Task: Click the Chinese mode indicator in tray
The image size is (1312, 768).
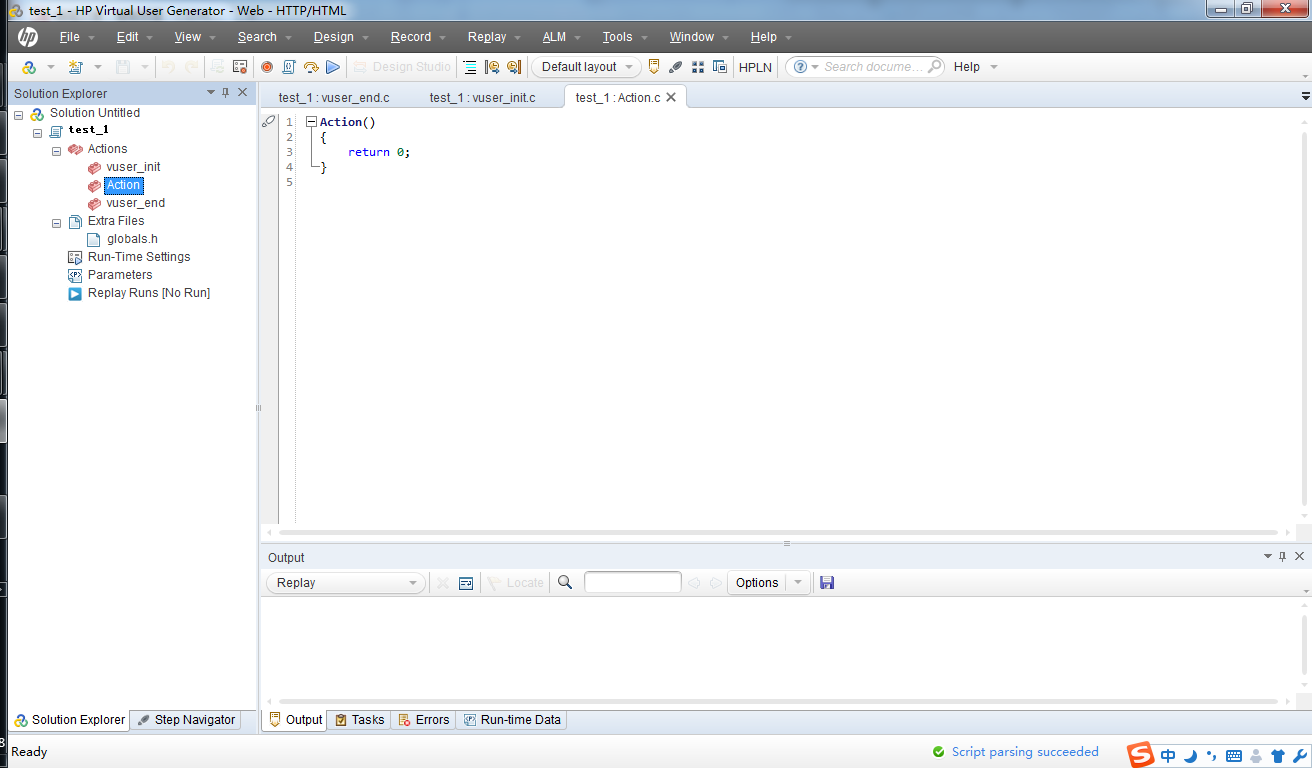Action: tap(1168, 756)
